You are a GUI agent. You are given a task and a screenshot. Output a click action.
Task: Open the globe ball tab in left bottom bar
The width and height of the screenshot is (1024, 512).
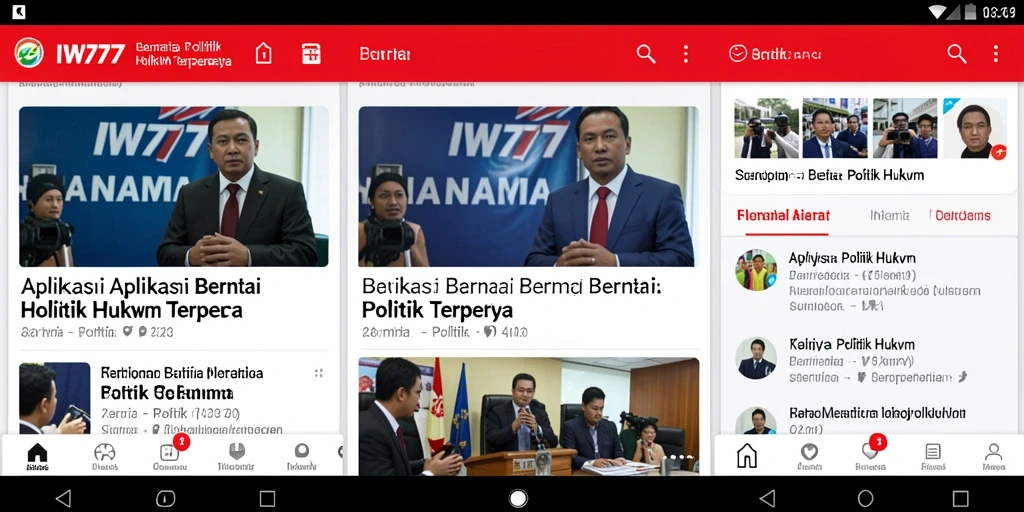click(104, 456)
